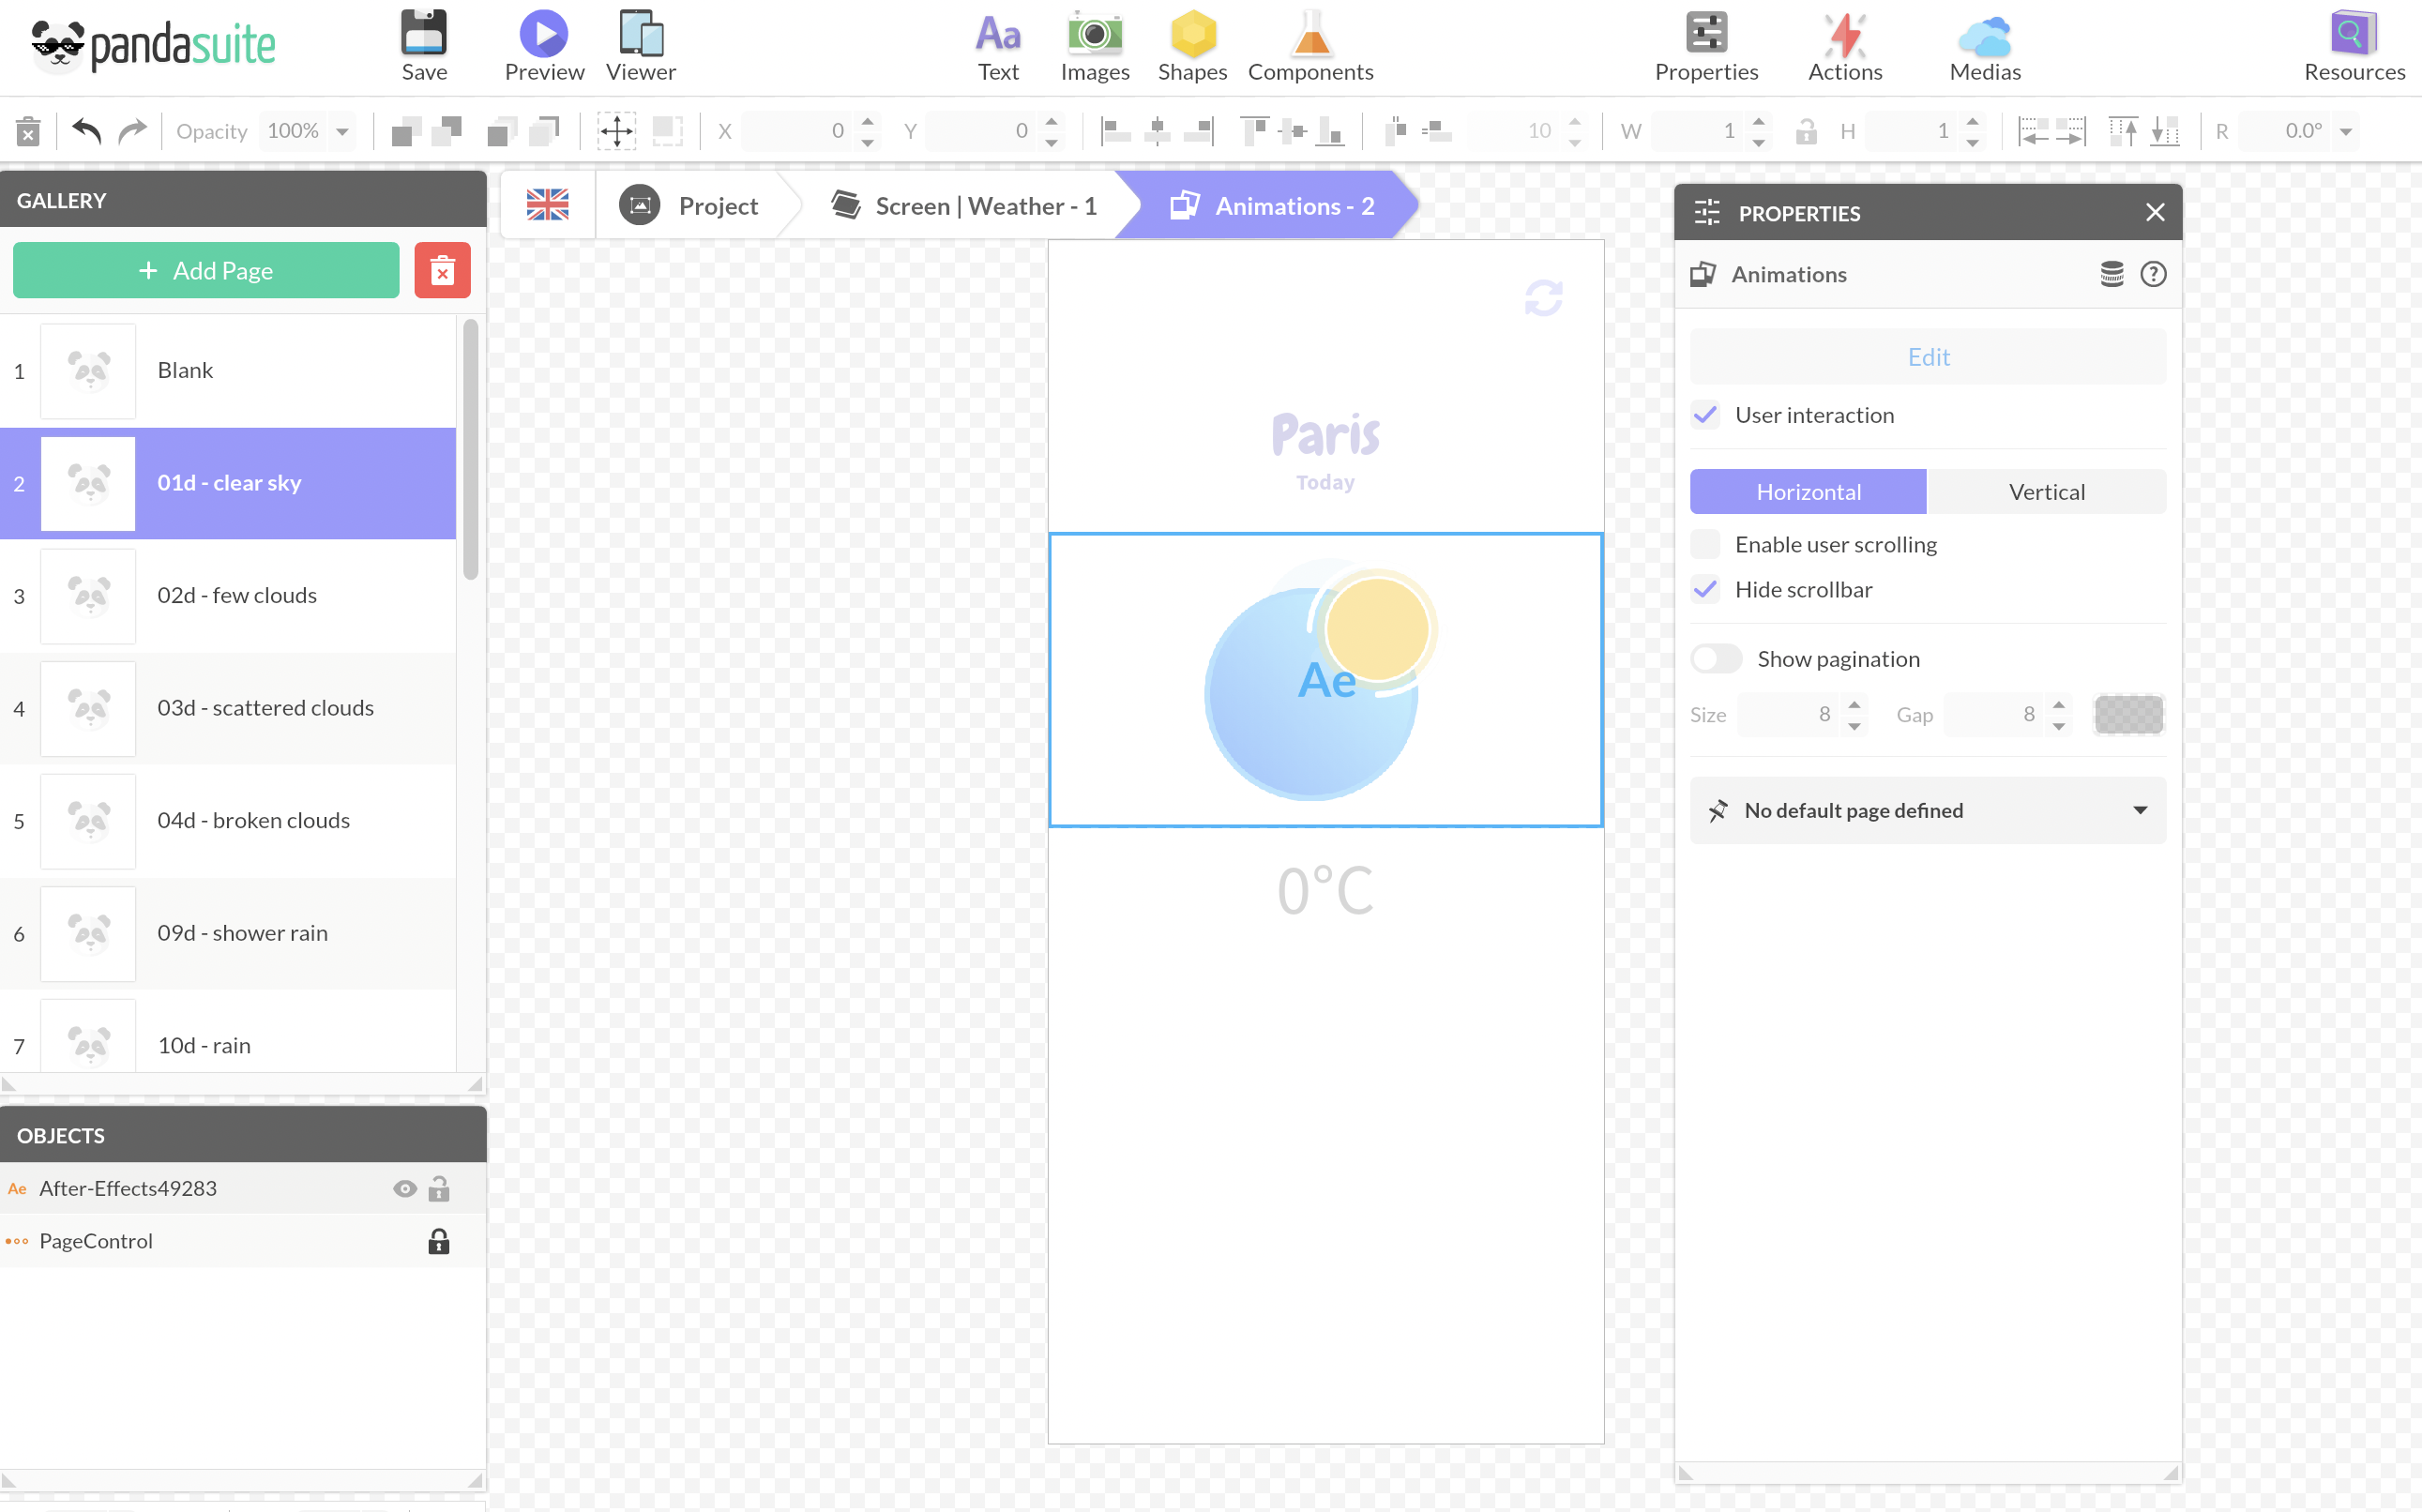2422x1512 pixels.
Task: Go to Screen | Weather - 1 breadcrumb
Action: pyautogui.click(x=963, y=205)
